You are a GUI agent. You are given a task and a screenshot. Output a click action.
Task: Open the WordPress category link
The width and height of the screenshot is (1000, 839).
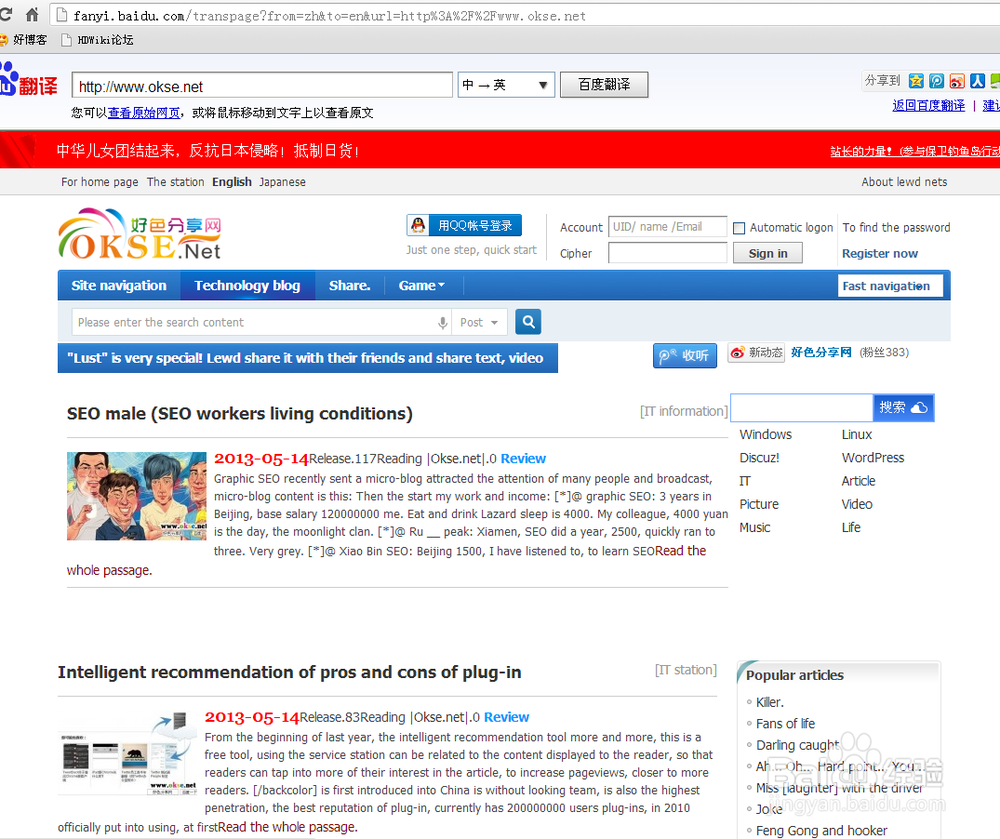pyautogui.click(x=872, y=458)
